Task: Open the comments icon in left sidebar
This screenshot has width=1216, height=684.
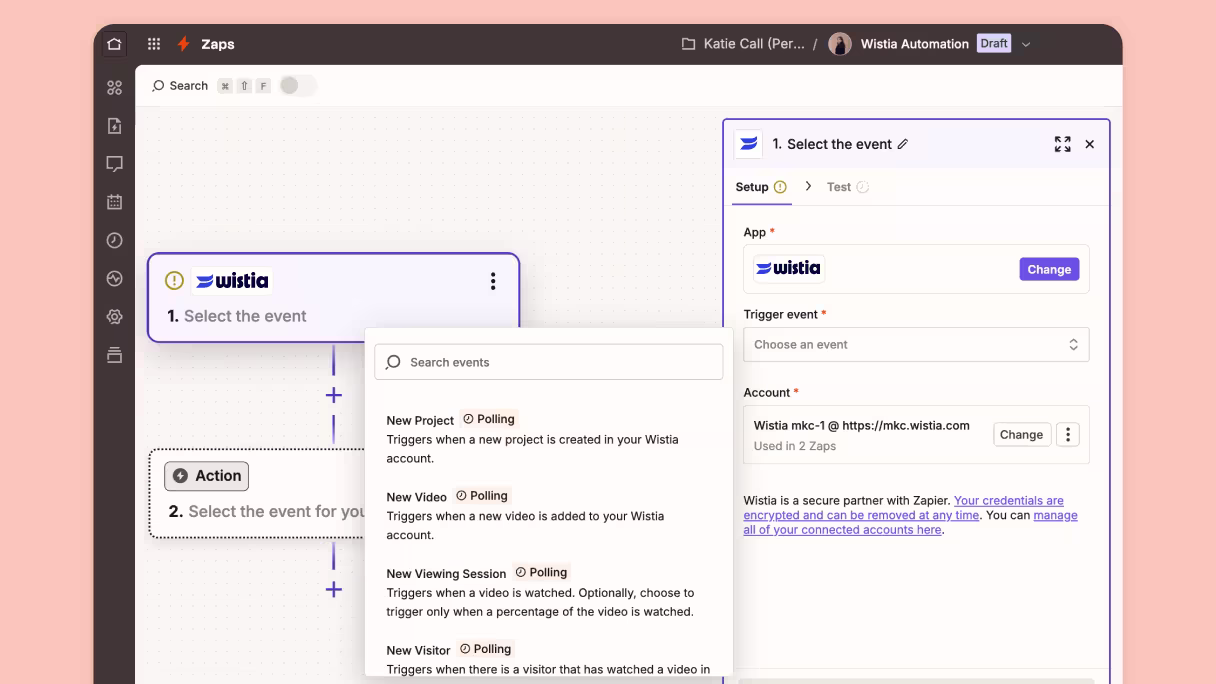Action: coord(114,164)
